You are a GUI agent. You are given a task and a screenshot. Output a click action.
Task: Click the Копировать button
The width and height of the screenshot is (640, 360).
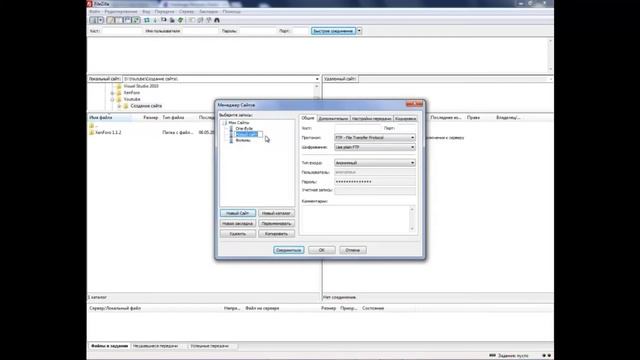click(276, 233)
